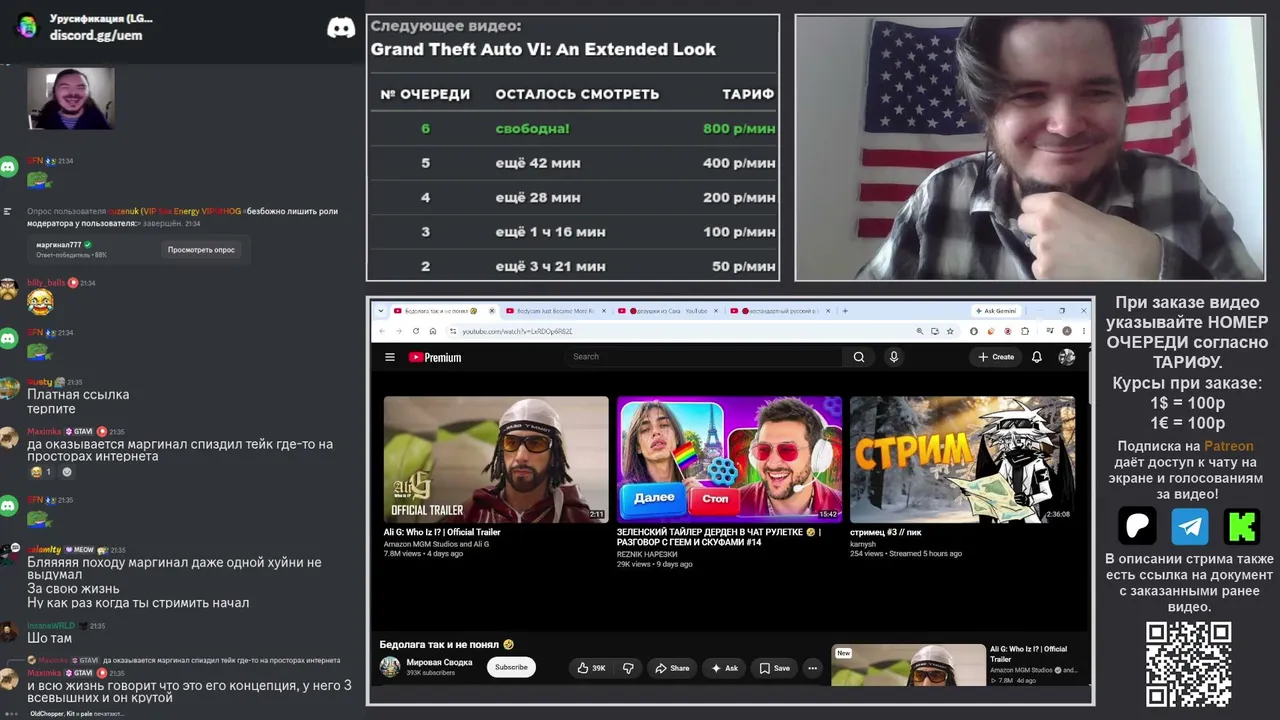Click the 'Шо там' chat message
Image resolution: width=1280 pixels, height=720 pixels.
click(49, 638)
